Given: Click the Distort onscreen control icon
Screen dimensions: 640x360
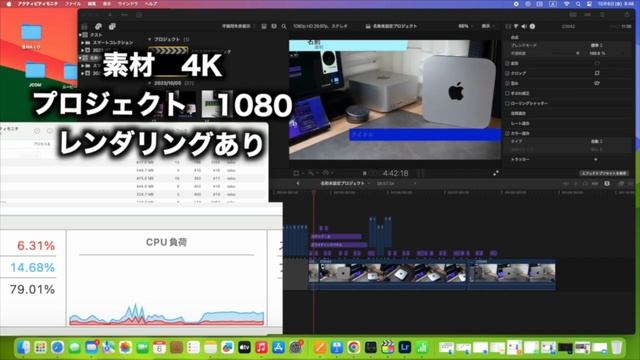Looking at the screenshot, I should 597,83.
